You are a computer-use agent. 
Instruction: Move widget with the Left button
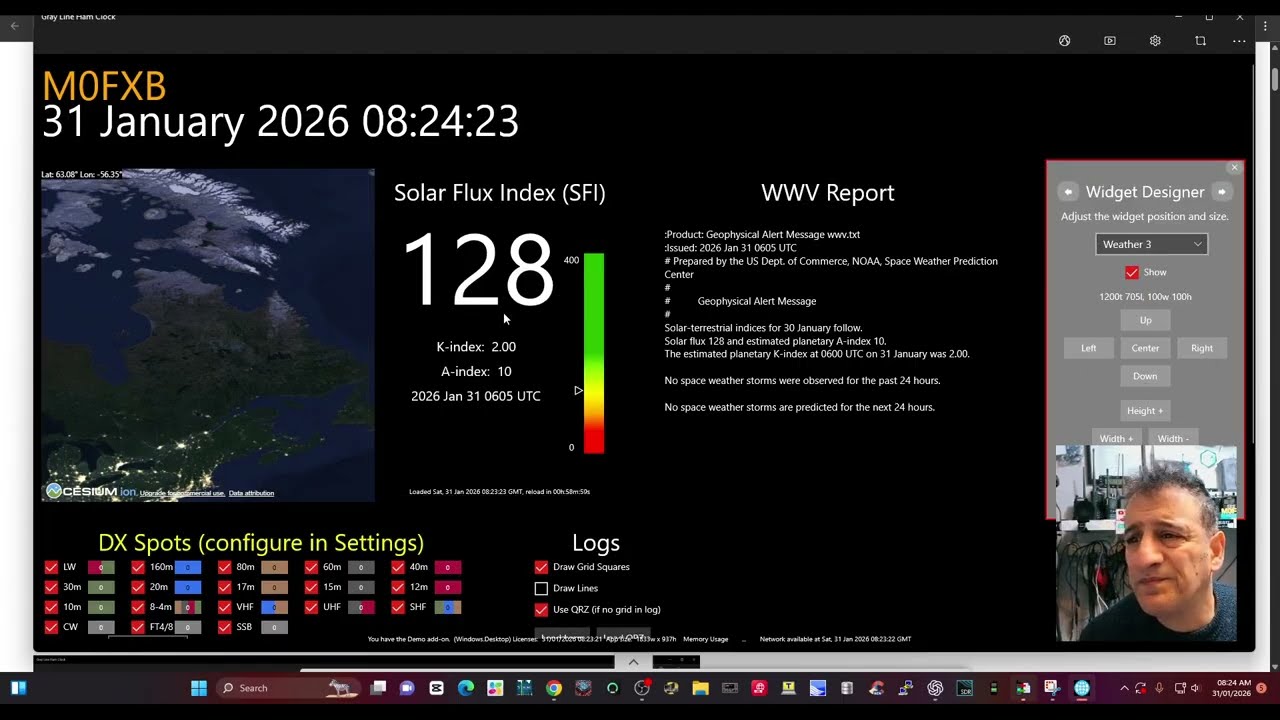click(1088, 348)
